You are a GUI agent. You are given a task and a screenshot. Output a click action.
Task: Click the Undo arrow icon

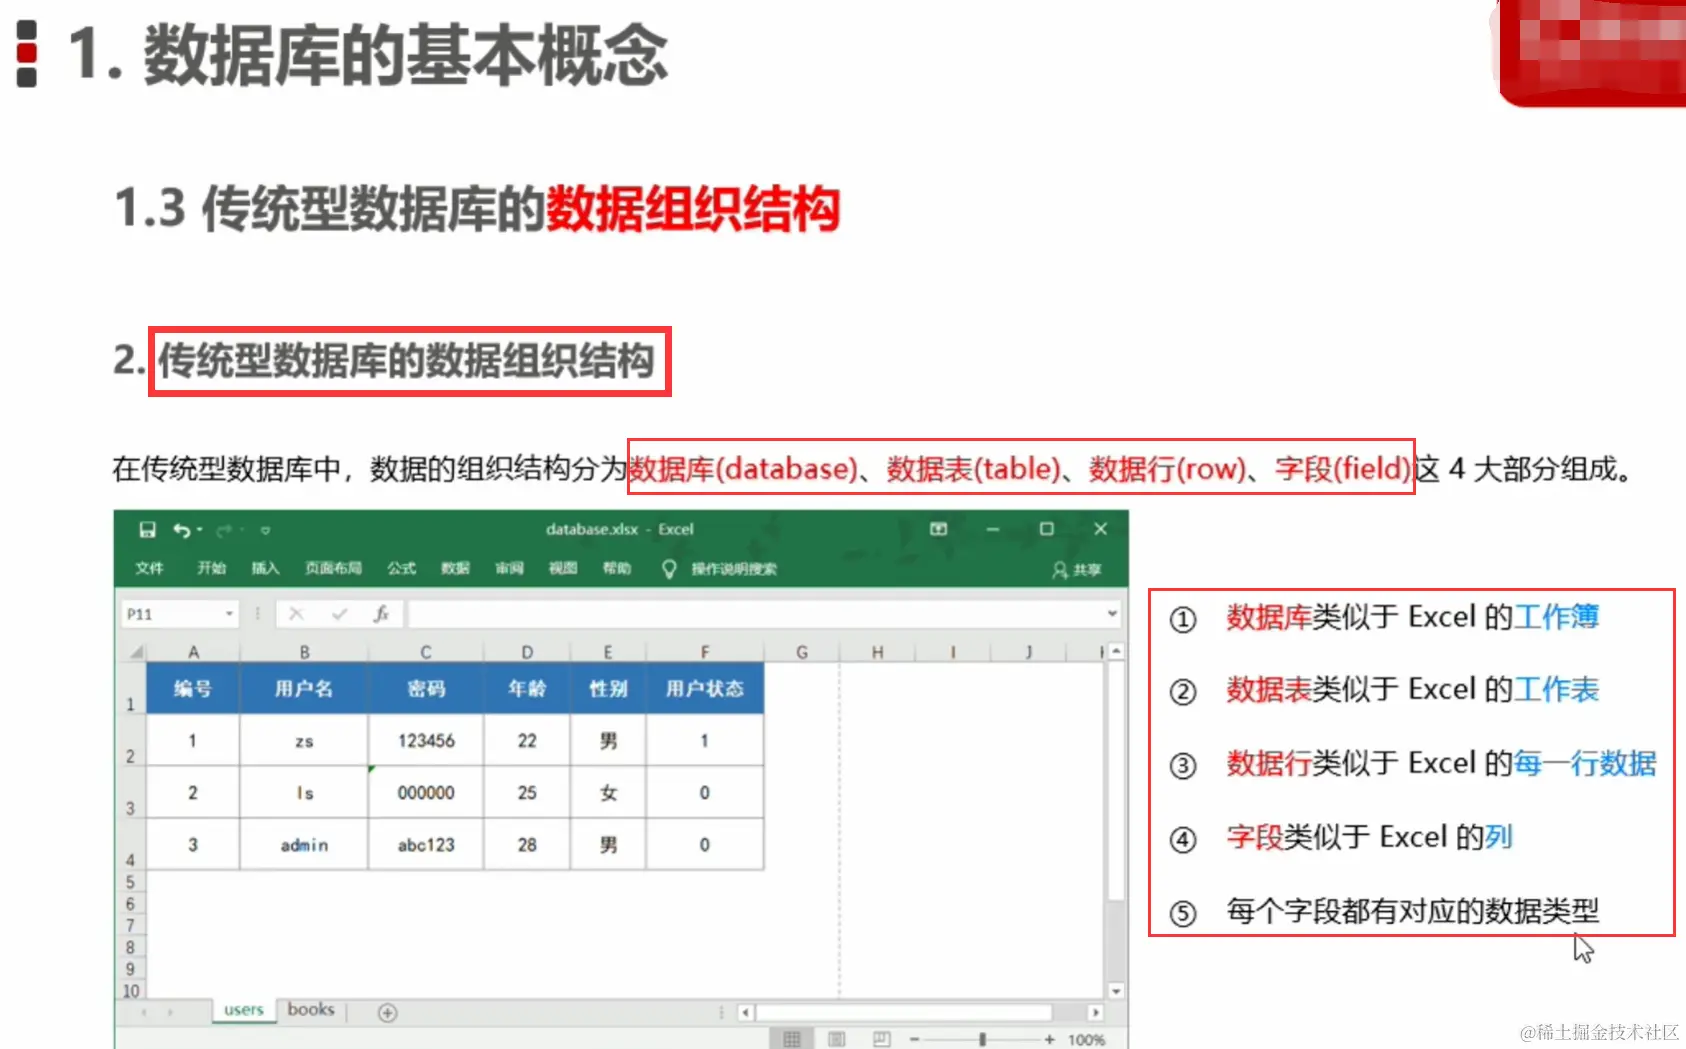tap(181, 530)
